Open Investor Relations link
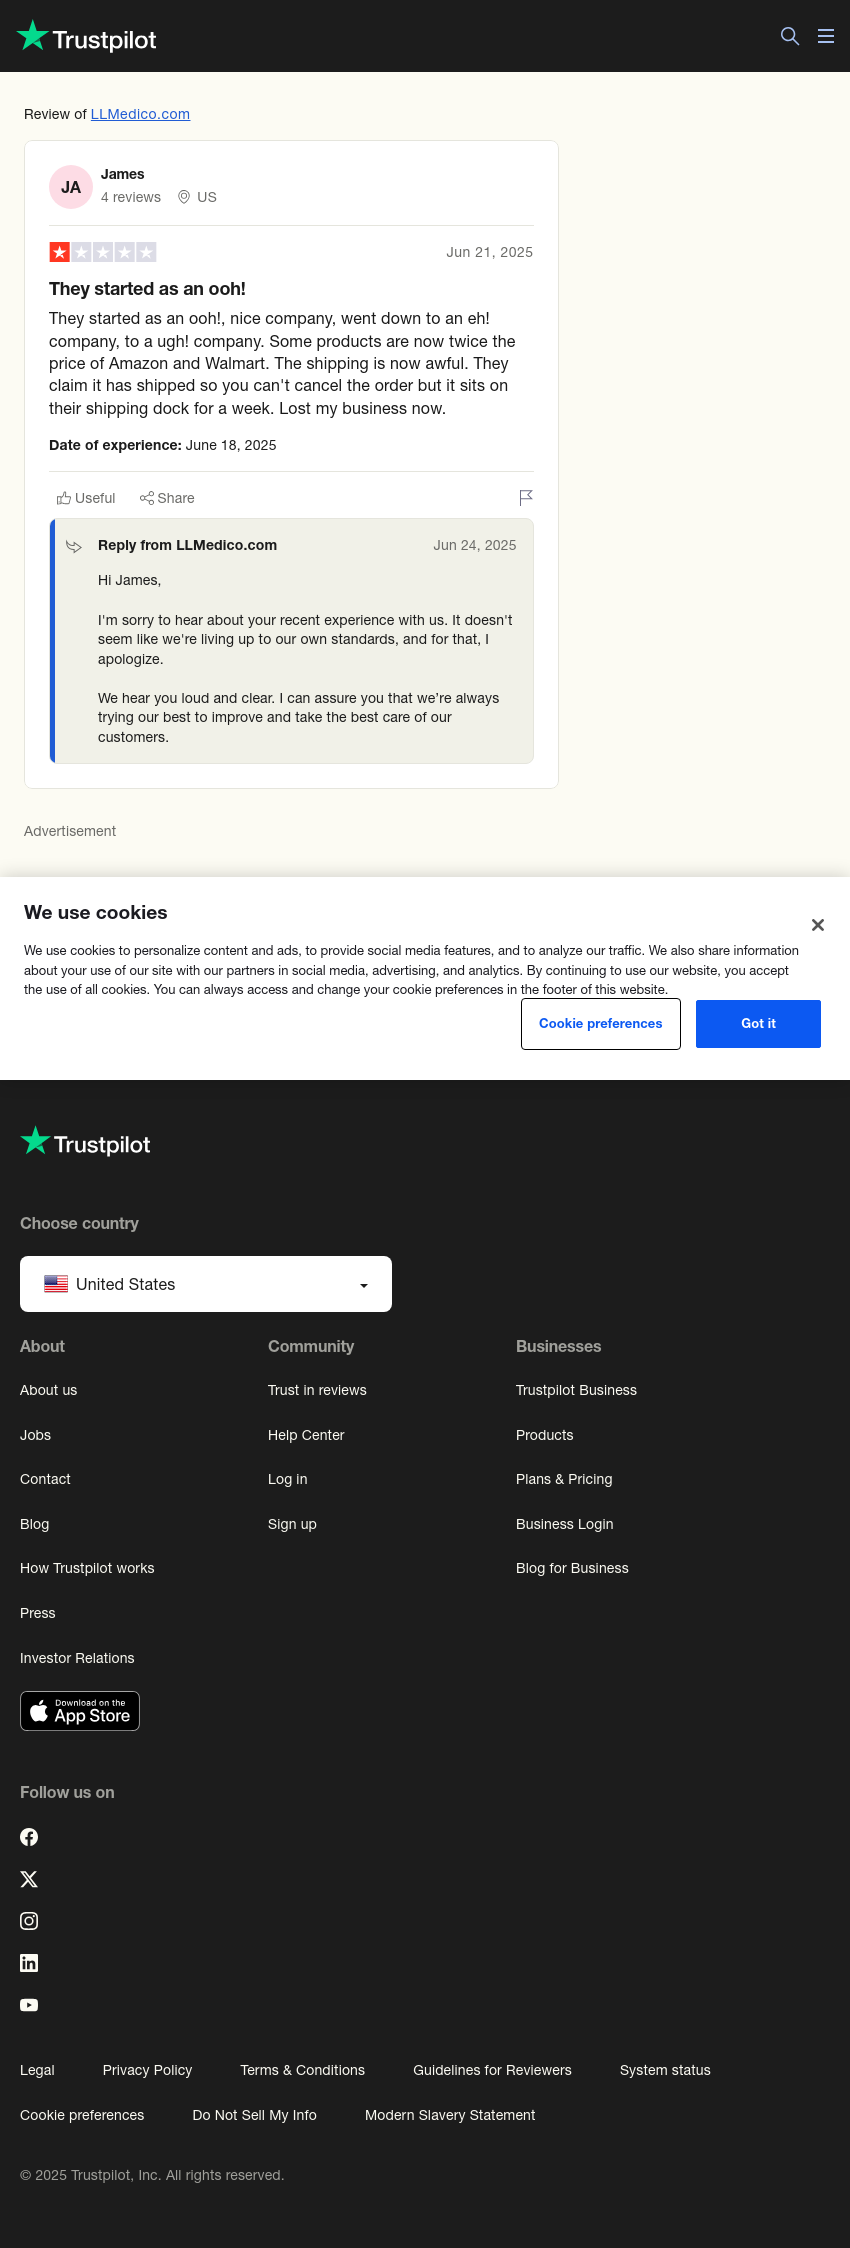The height and width of the screenshot is (2248, 850). pos(77,1658)
